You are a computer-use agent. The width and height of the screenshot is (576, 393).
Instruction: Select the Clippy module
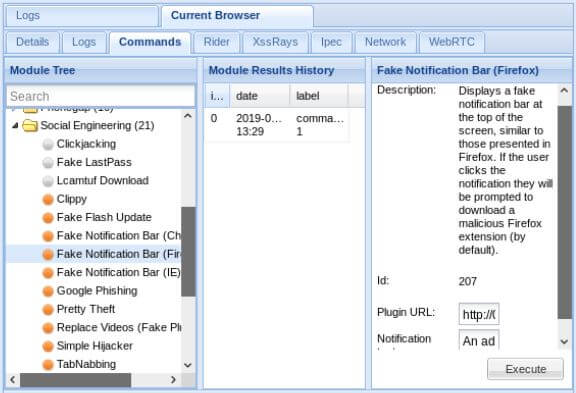(72, 199)
